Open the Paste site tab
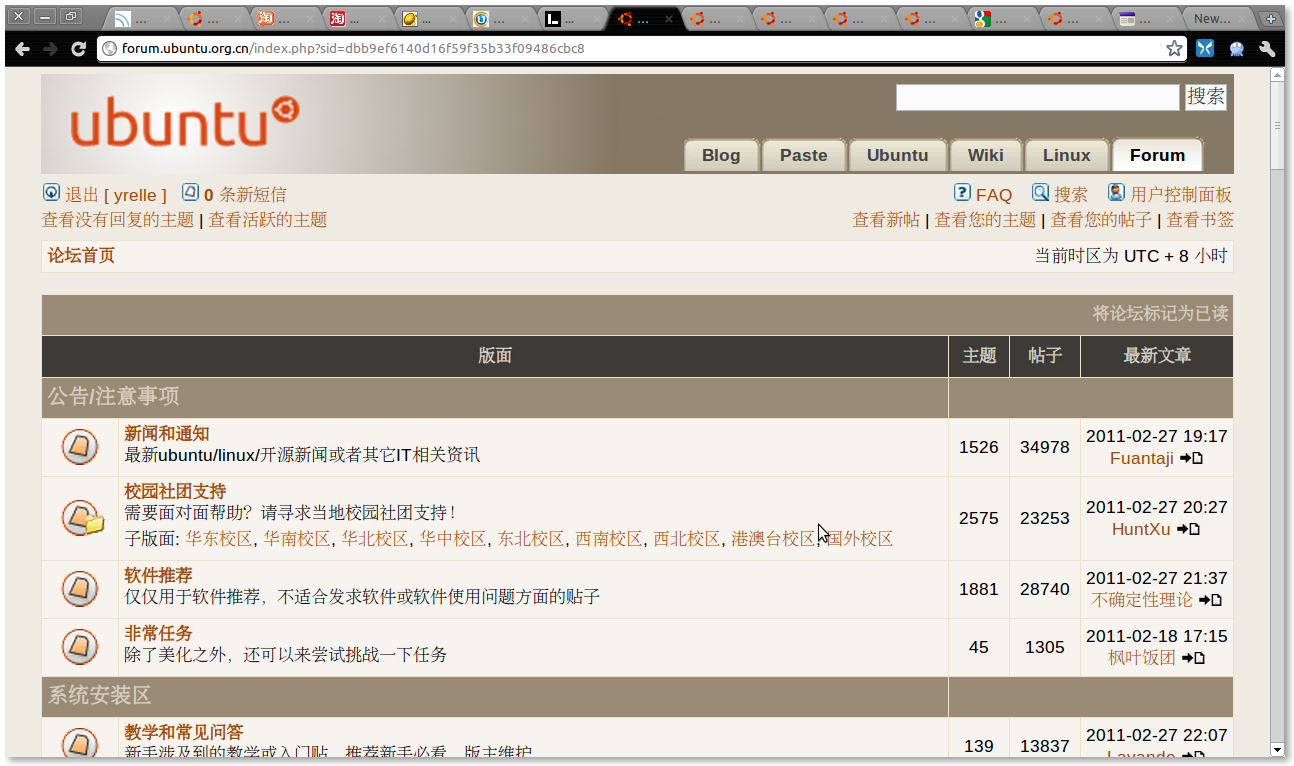The height and width of the screenshot is (766, 1294). [804, 155]
